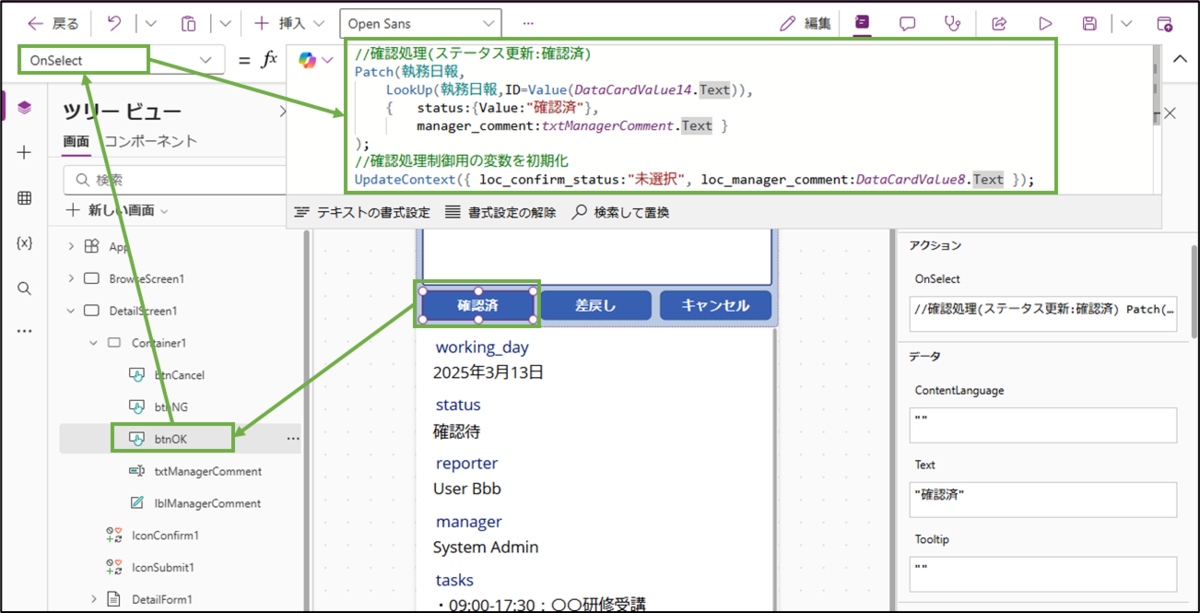The image size is (1200, 613).
Task: Collapse the DetailScreen1 tree node
Action: click(x=71, y=310)
